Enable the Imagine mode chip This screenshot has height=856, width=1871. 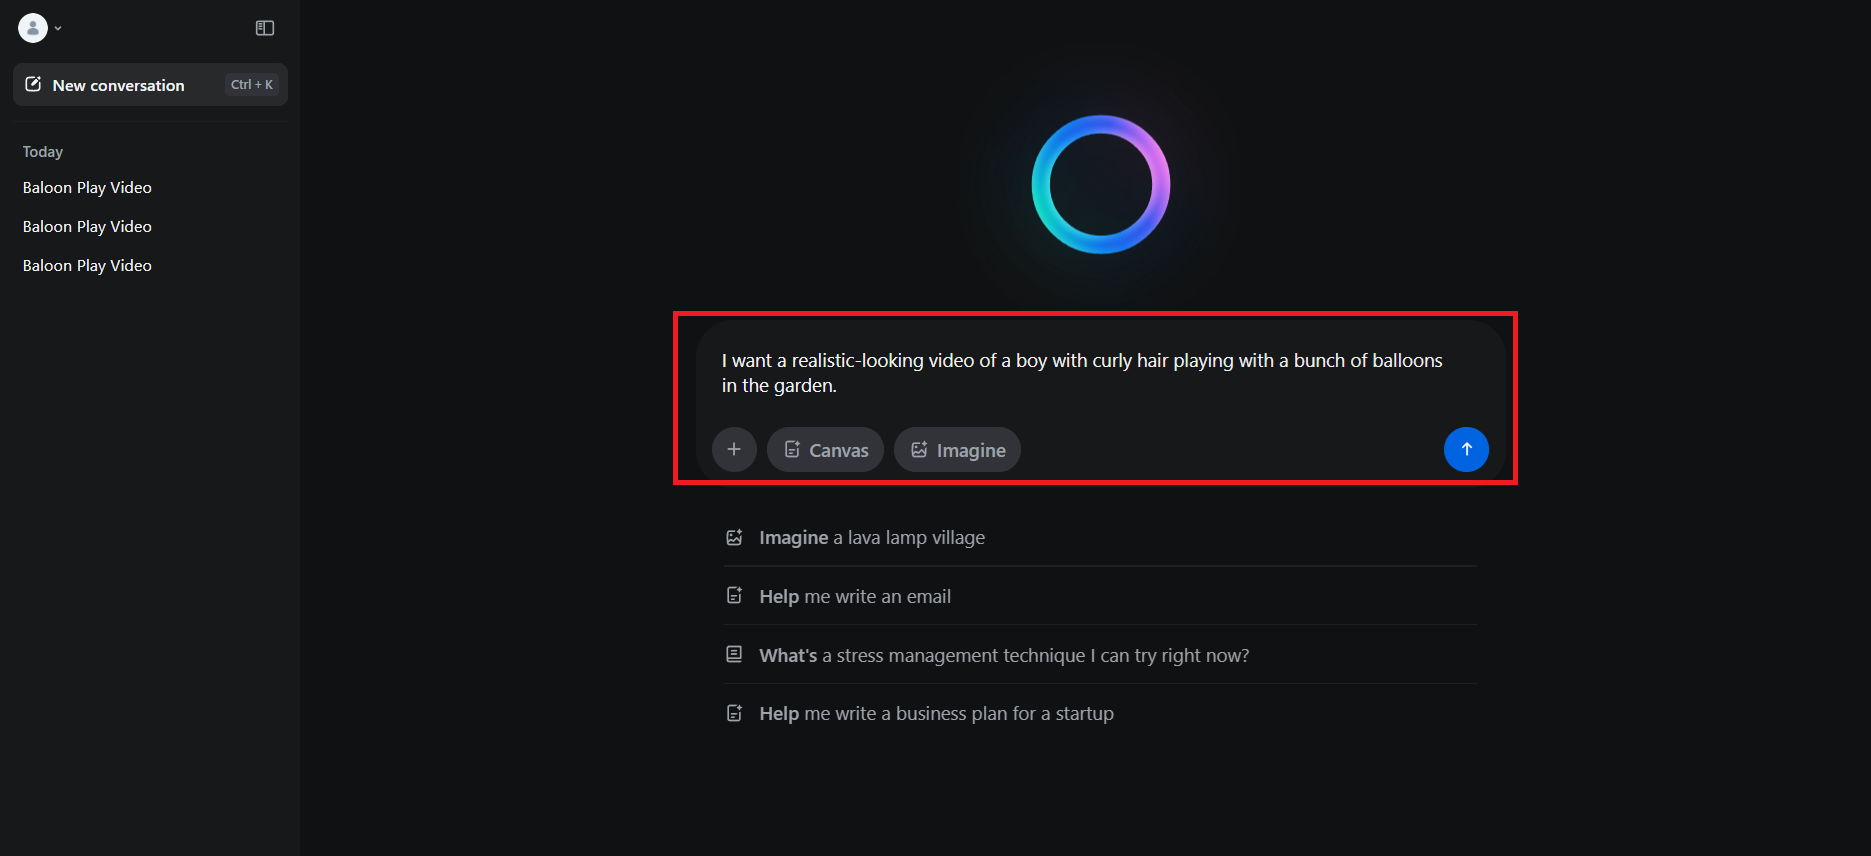[957, 450]
